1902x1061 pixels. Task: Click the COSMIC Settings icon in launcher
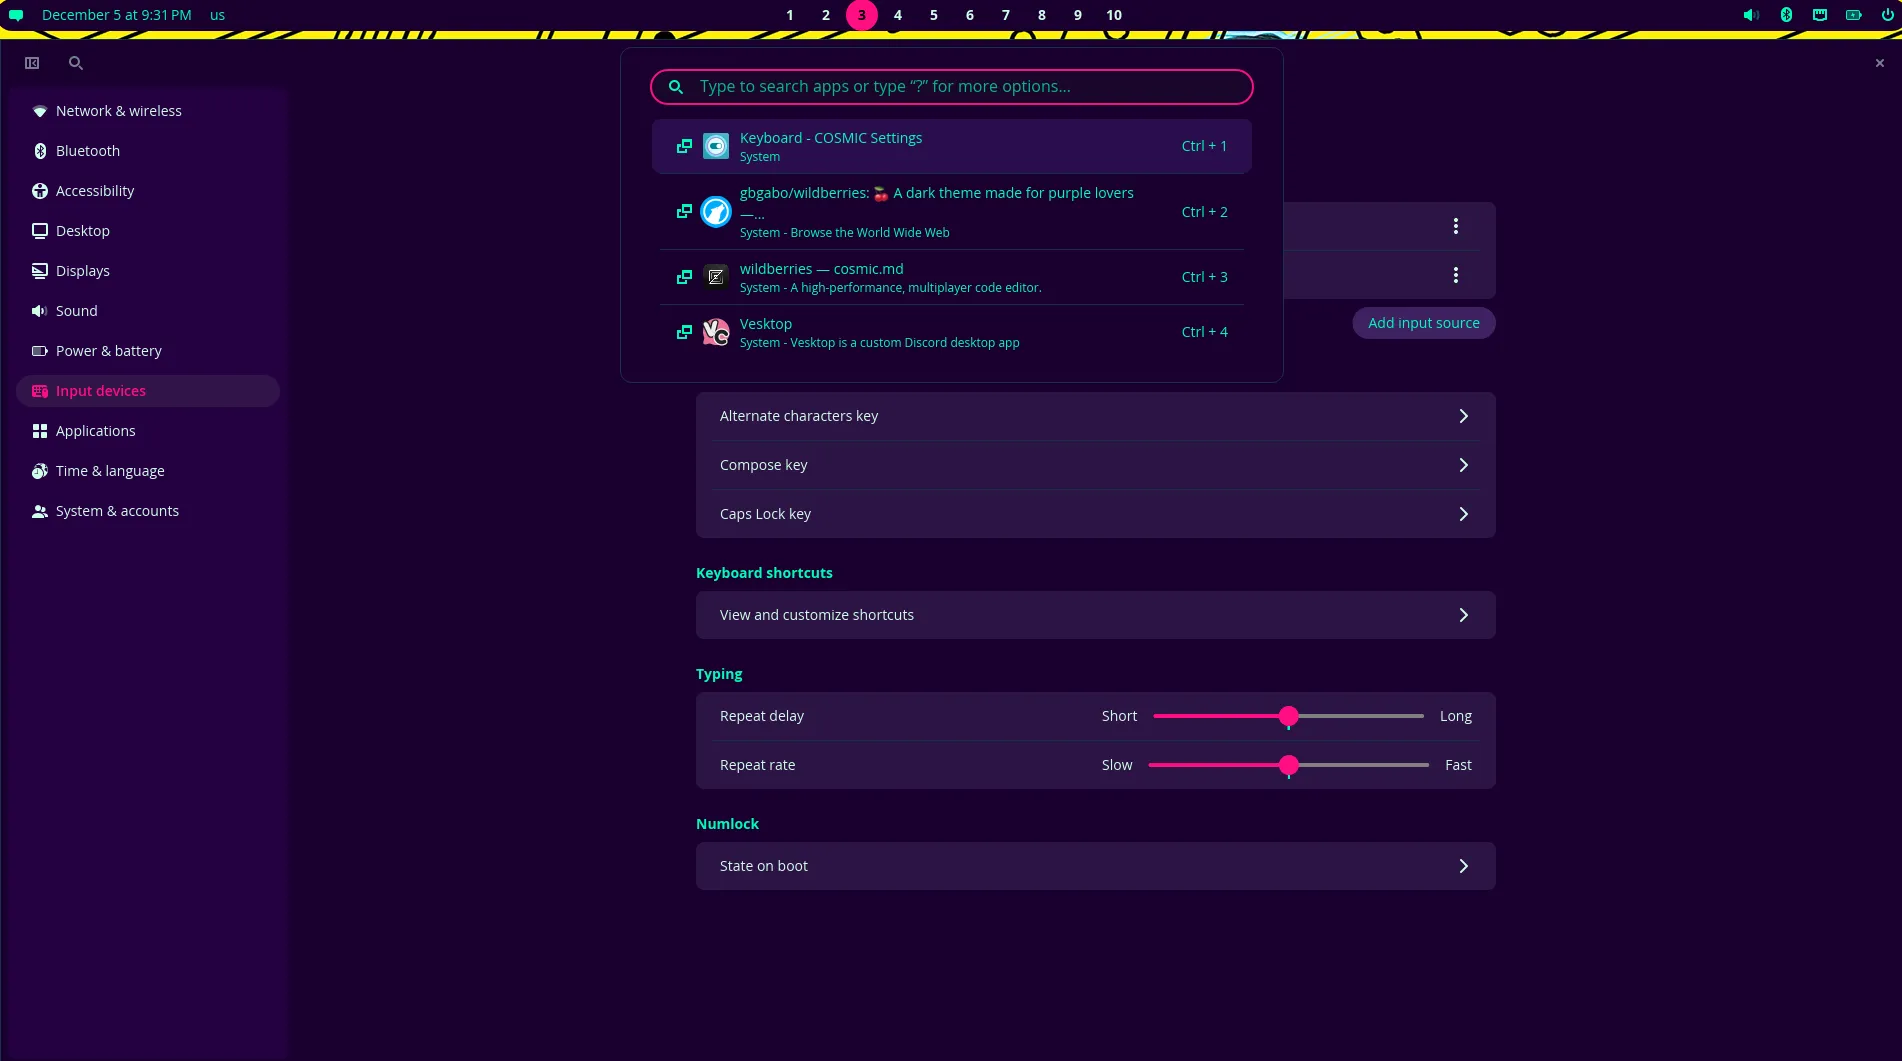point(716,146)
